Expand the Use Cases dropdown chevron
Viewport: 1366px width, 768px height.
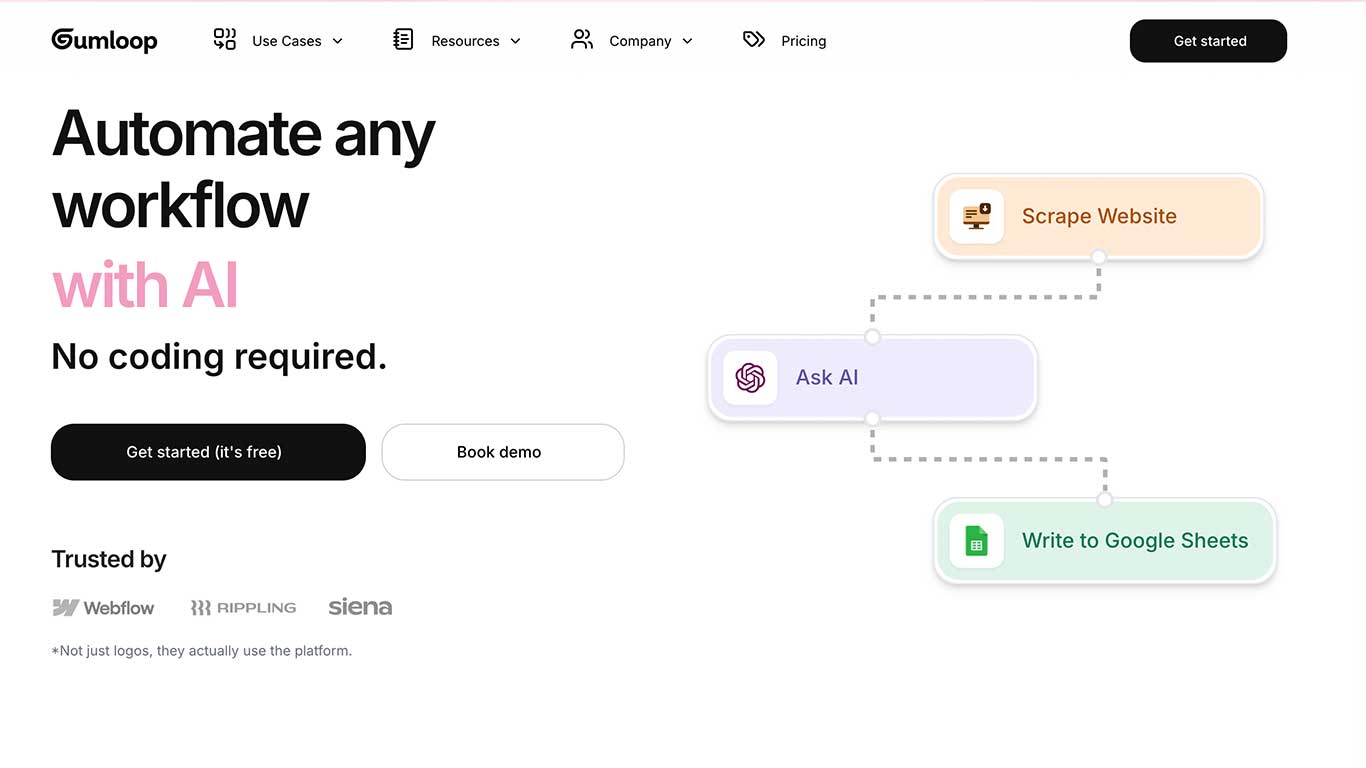338,41
